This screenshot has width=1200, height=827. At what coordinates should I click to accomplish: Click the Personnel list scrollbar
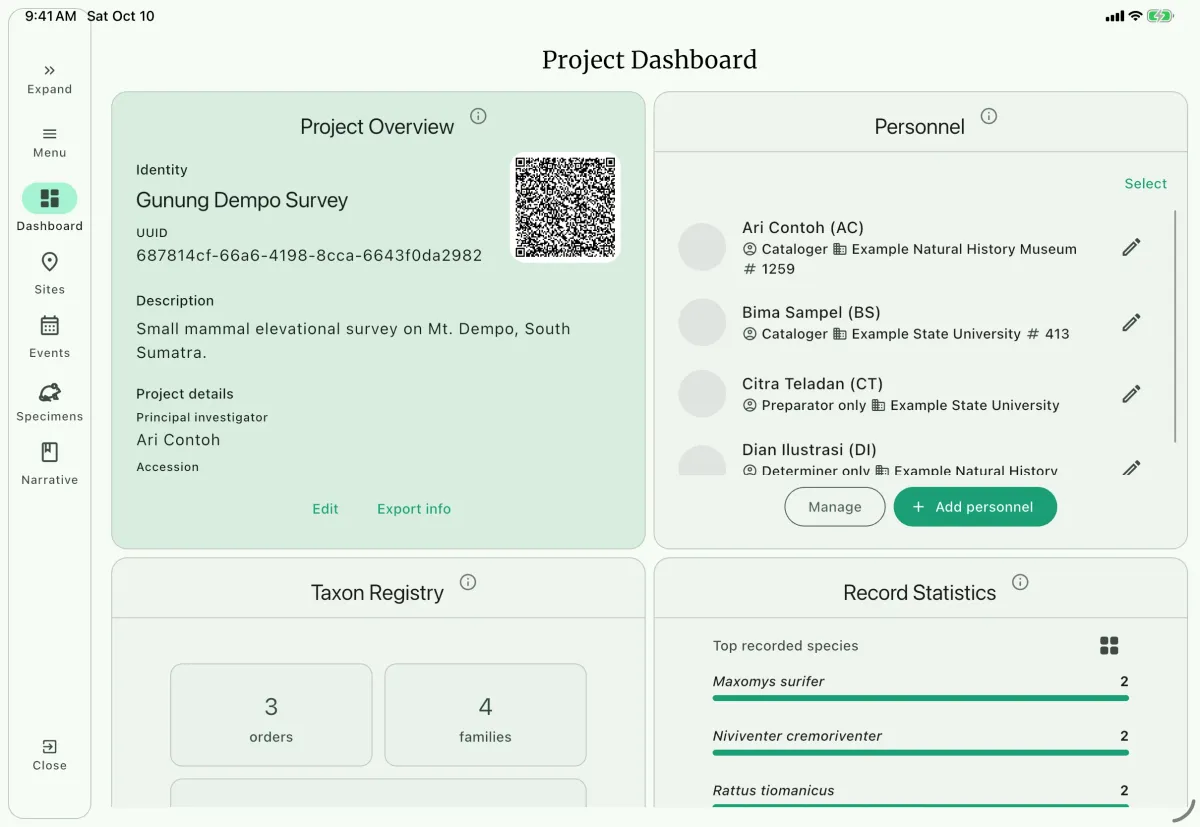pos(1175,326)
